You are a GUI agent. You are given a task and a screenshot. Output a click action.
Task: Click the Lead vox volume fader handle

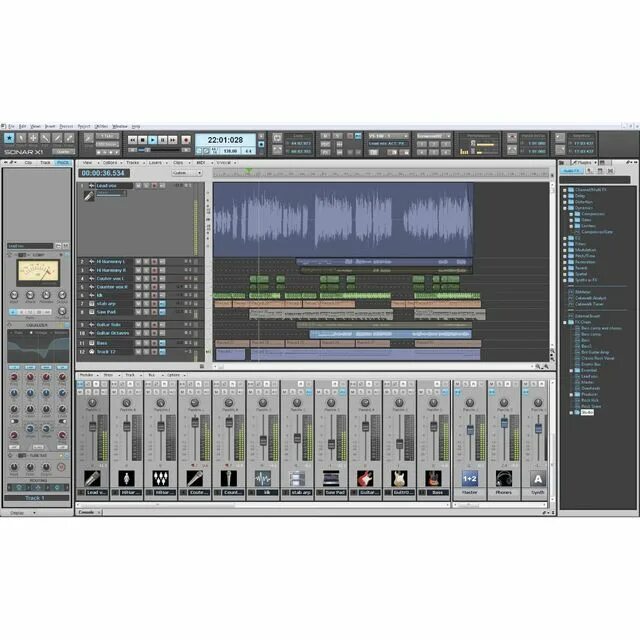[x=93, y=427]
